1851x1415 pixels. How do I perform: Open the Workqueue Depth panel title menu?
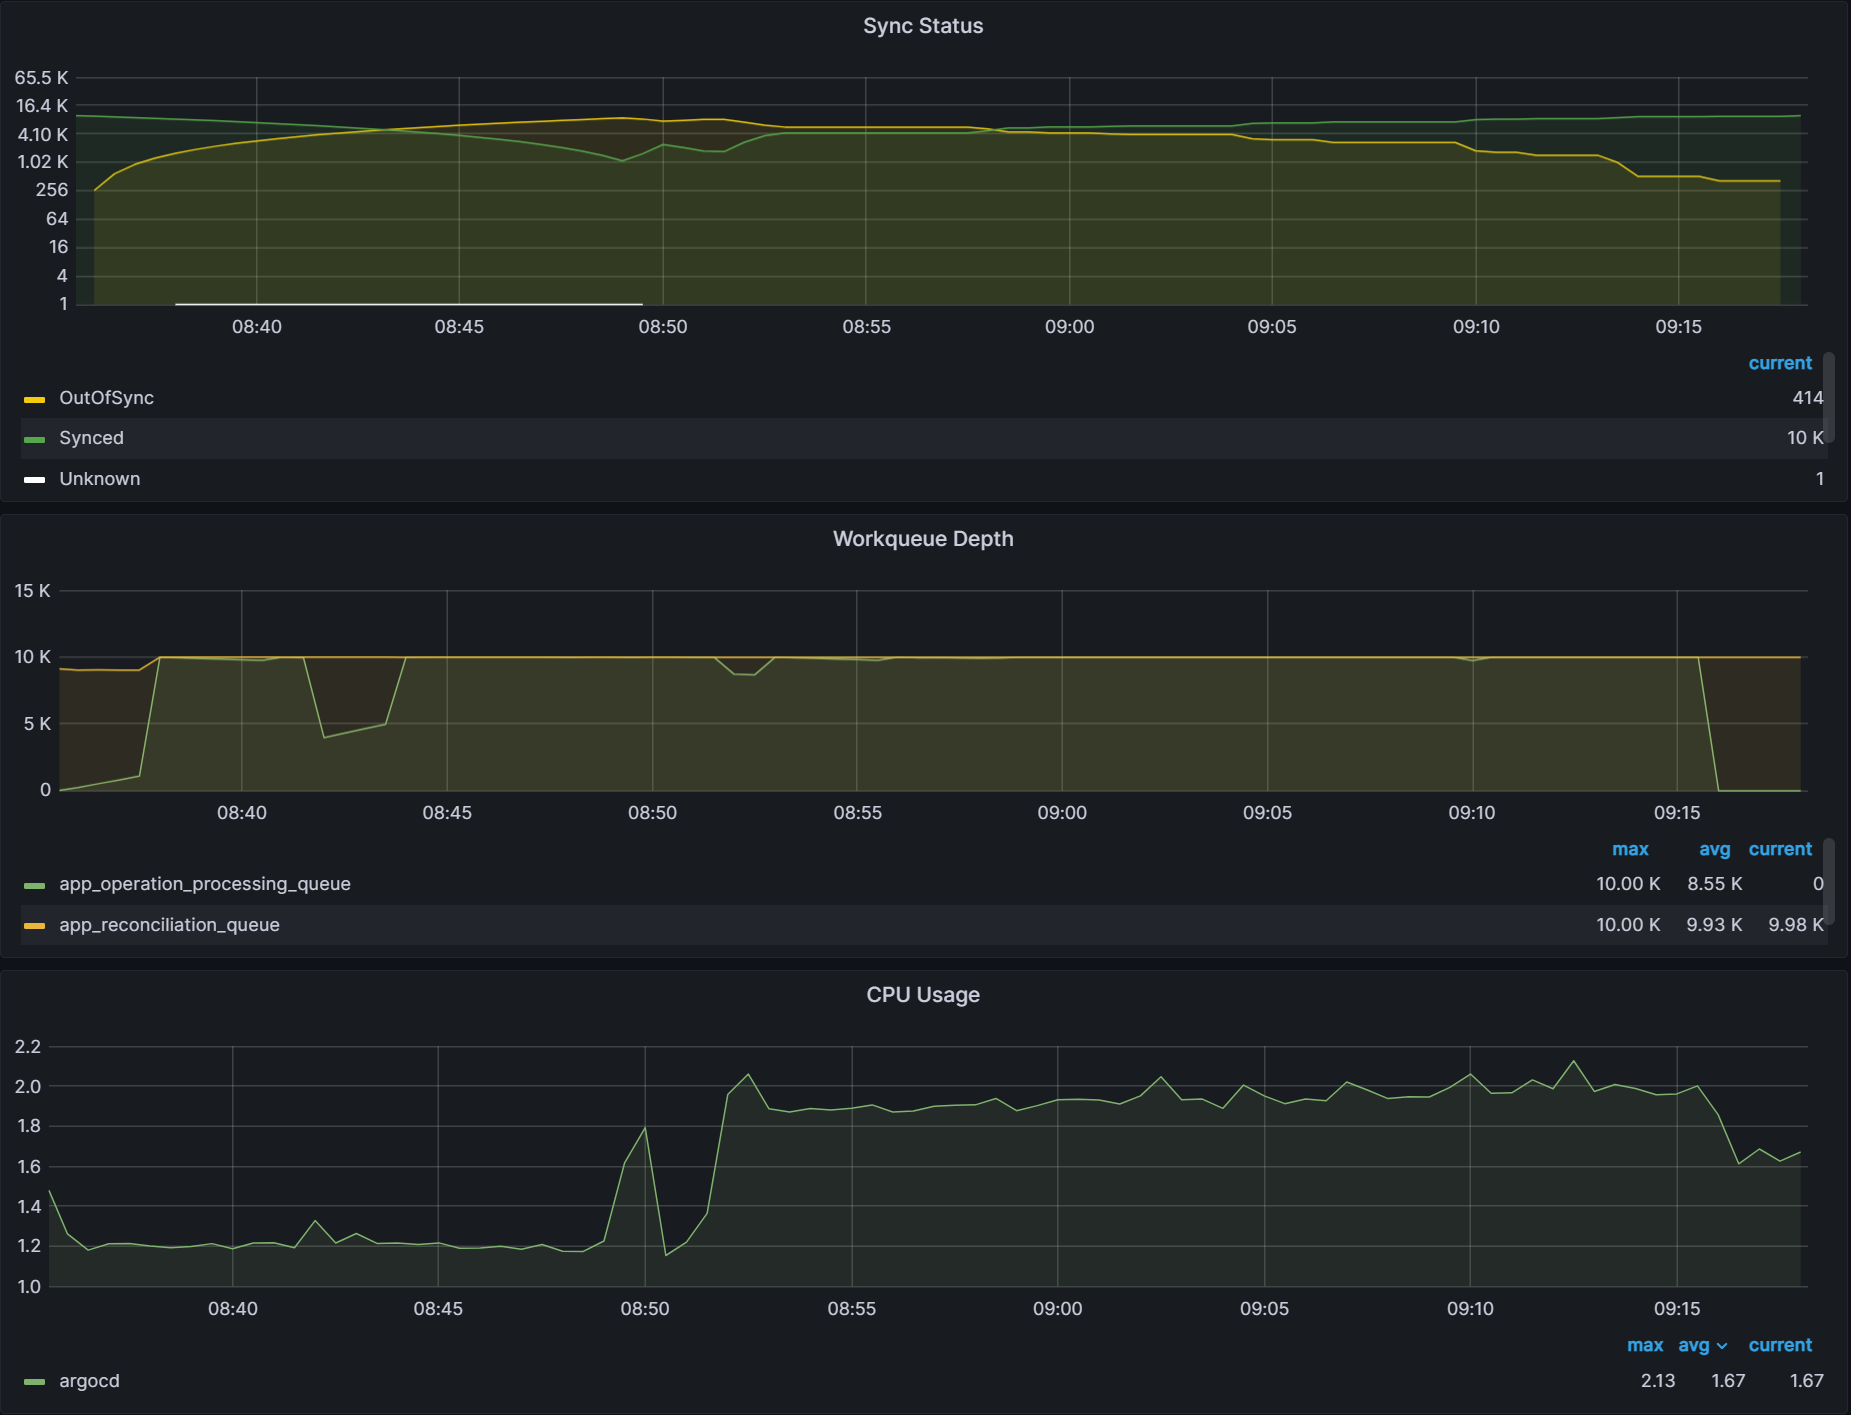click(x=922, y=538)
